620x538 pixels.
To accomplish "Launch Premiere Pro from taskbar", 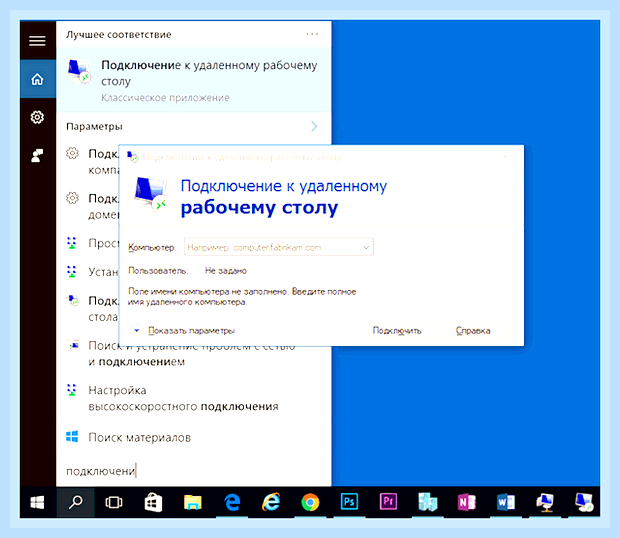I will pos(388,502).
